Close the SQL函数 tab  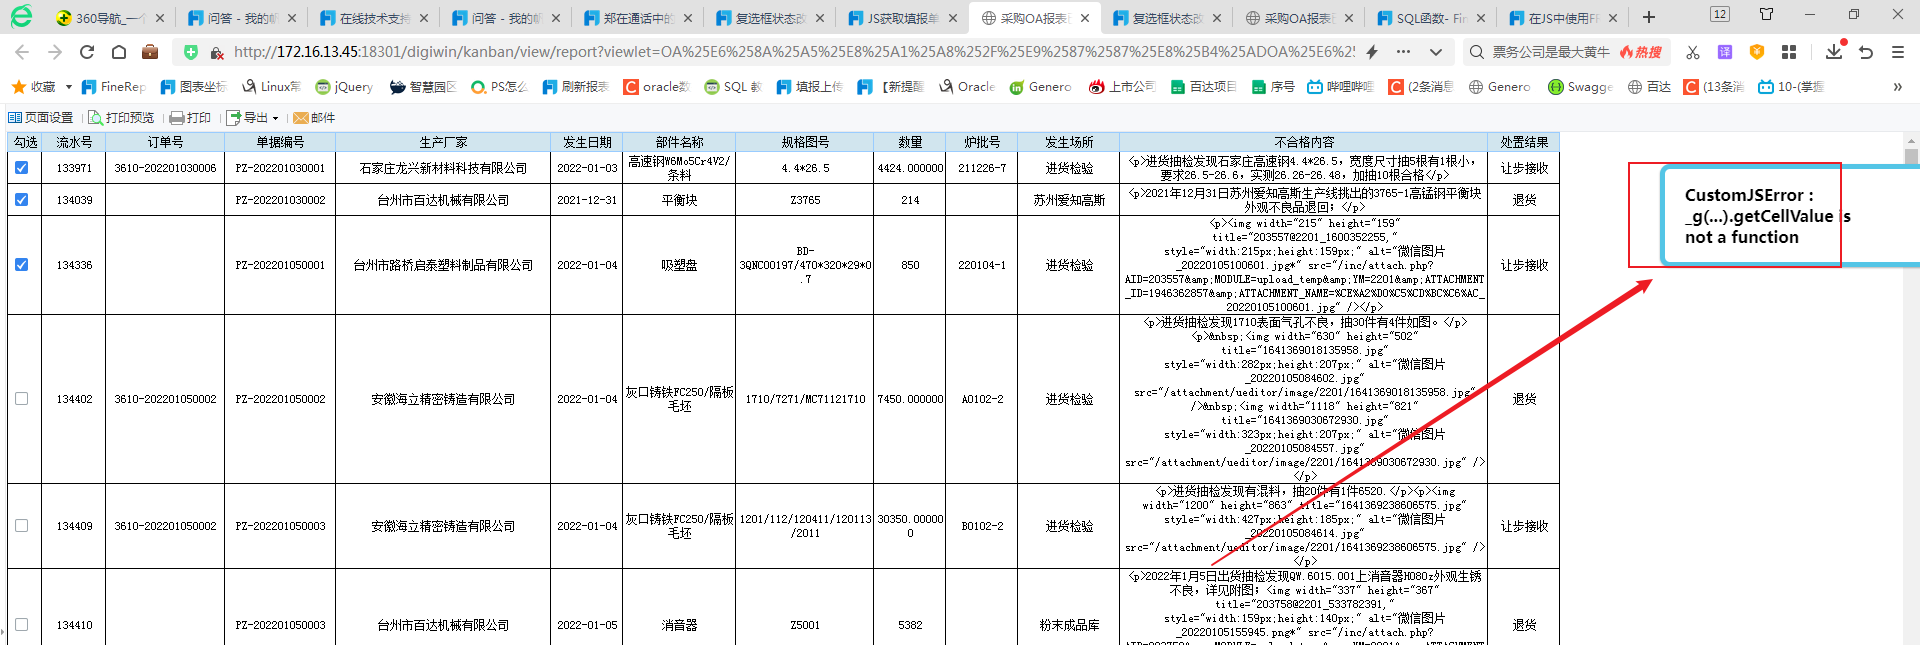(x=1481, y=18)
